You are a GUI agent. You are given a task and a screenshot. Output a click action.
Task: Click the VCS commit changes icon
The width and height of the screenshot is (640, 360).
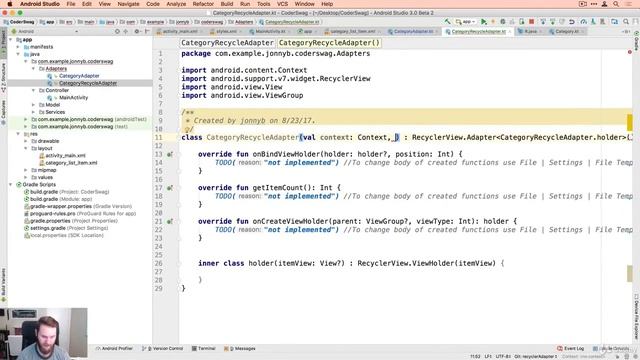click(x=553, y=22)
